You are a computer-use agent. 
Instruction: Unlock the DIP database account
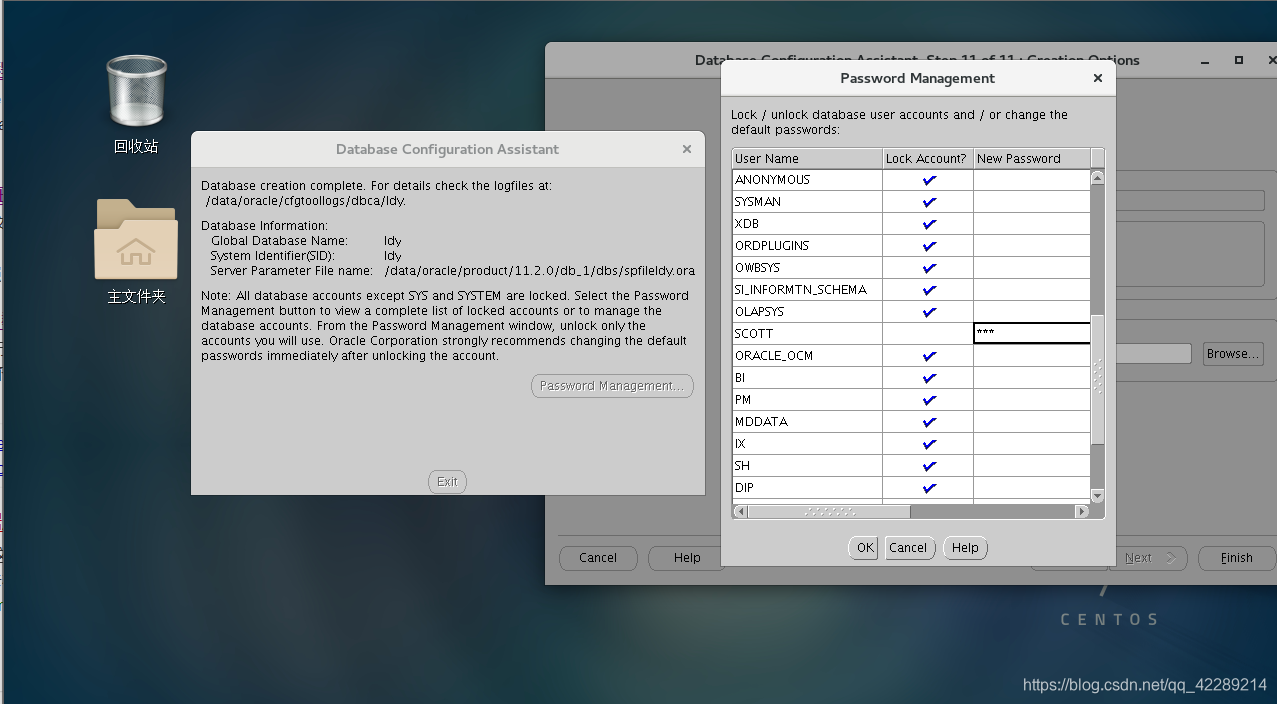click(x=927, y=487)
